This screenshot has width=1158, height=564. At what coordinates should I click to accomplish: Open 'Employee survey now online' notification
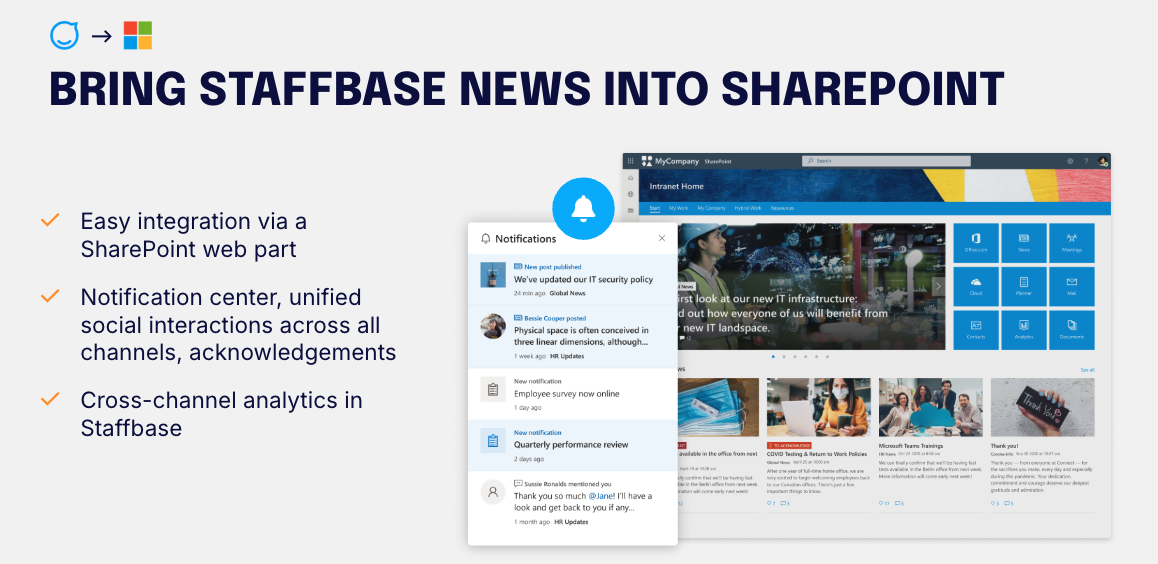pos(572,394)
